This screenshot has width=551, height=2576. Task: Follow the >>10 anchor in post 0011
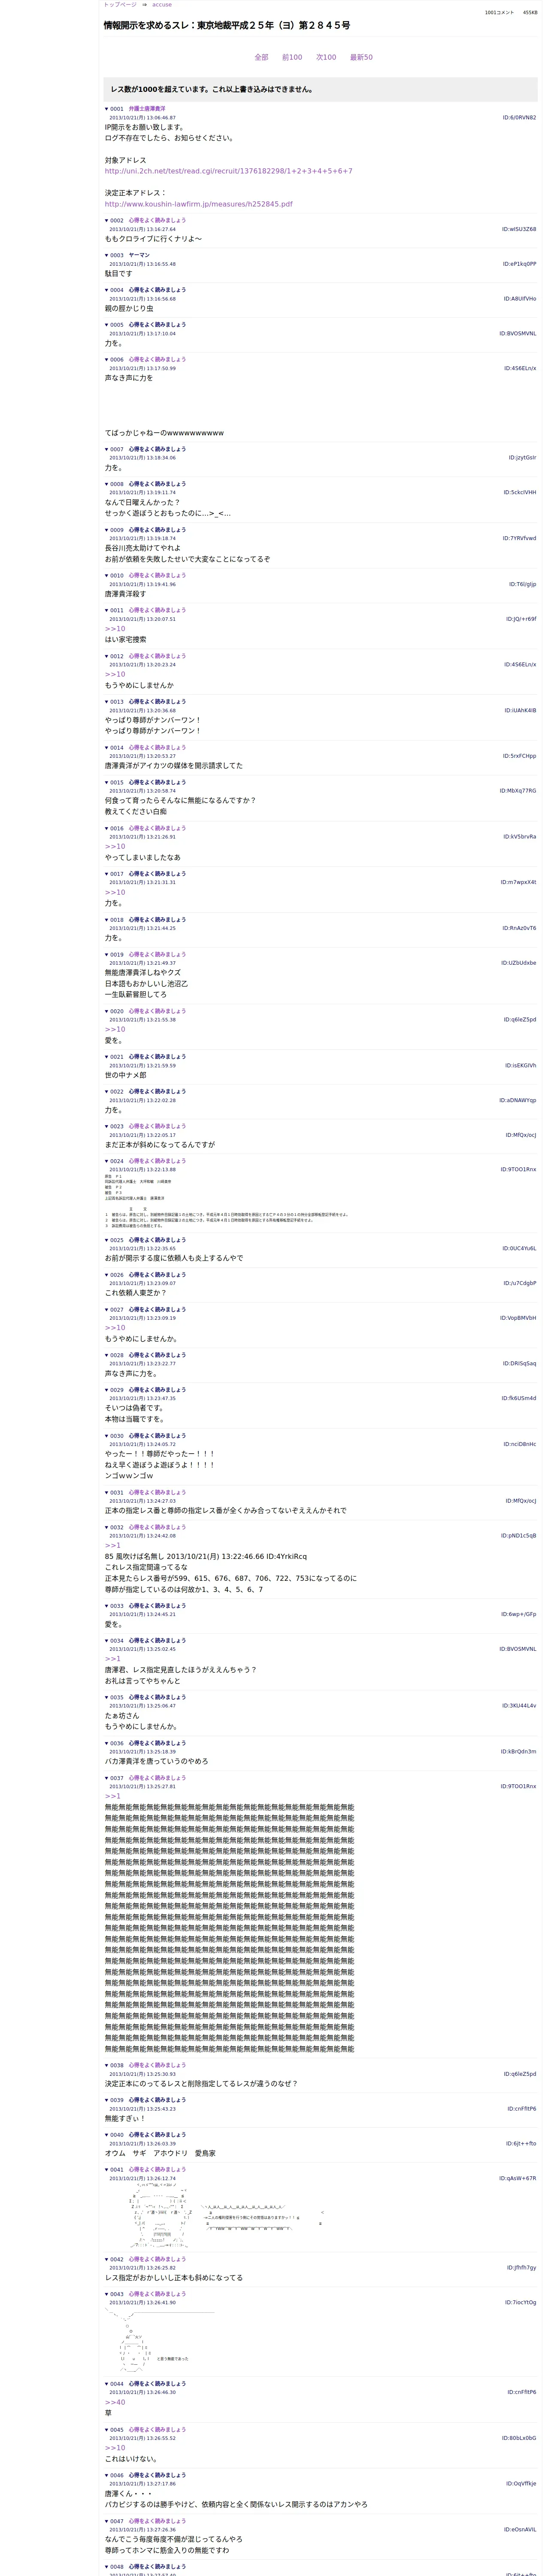point(115,629)
